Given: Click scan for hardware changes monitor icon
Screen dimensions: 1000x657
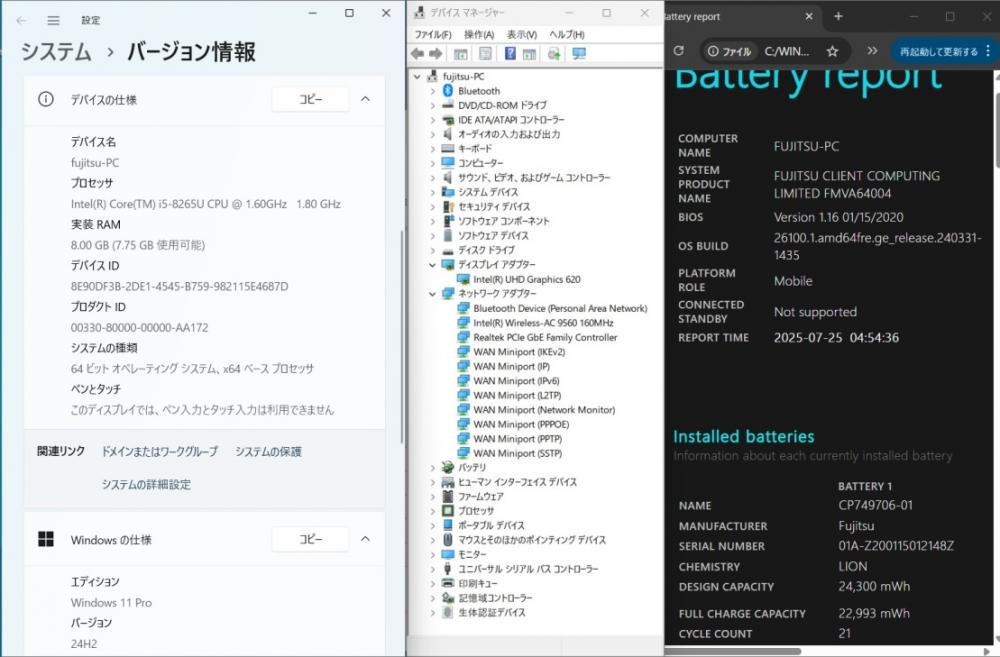Looking at the screenshot, I should tap(579, 54).
